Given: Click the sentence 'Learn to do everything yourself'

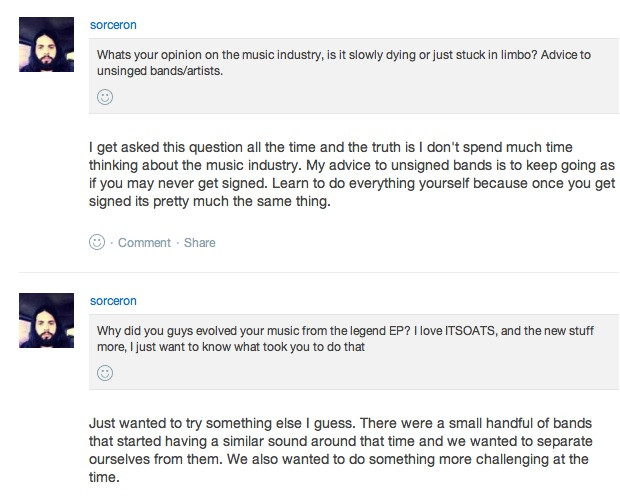Looking at the screenshot, I should tap(300, 184).
